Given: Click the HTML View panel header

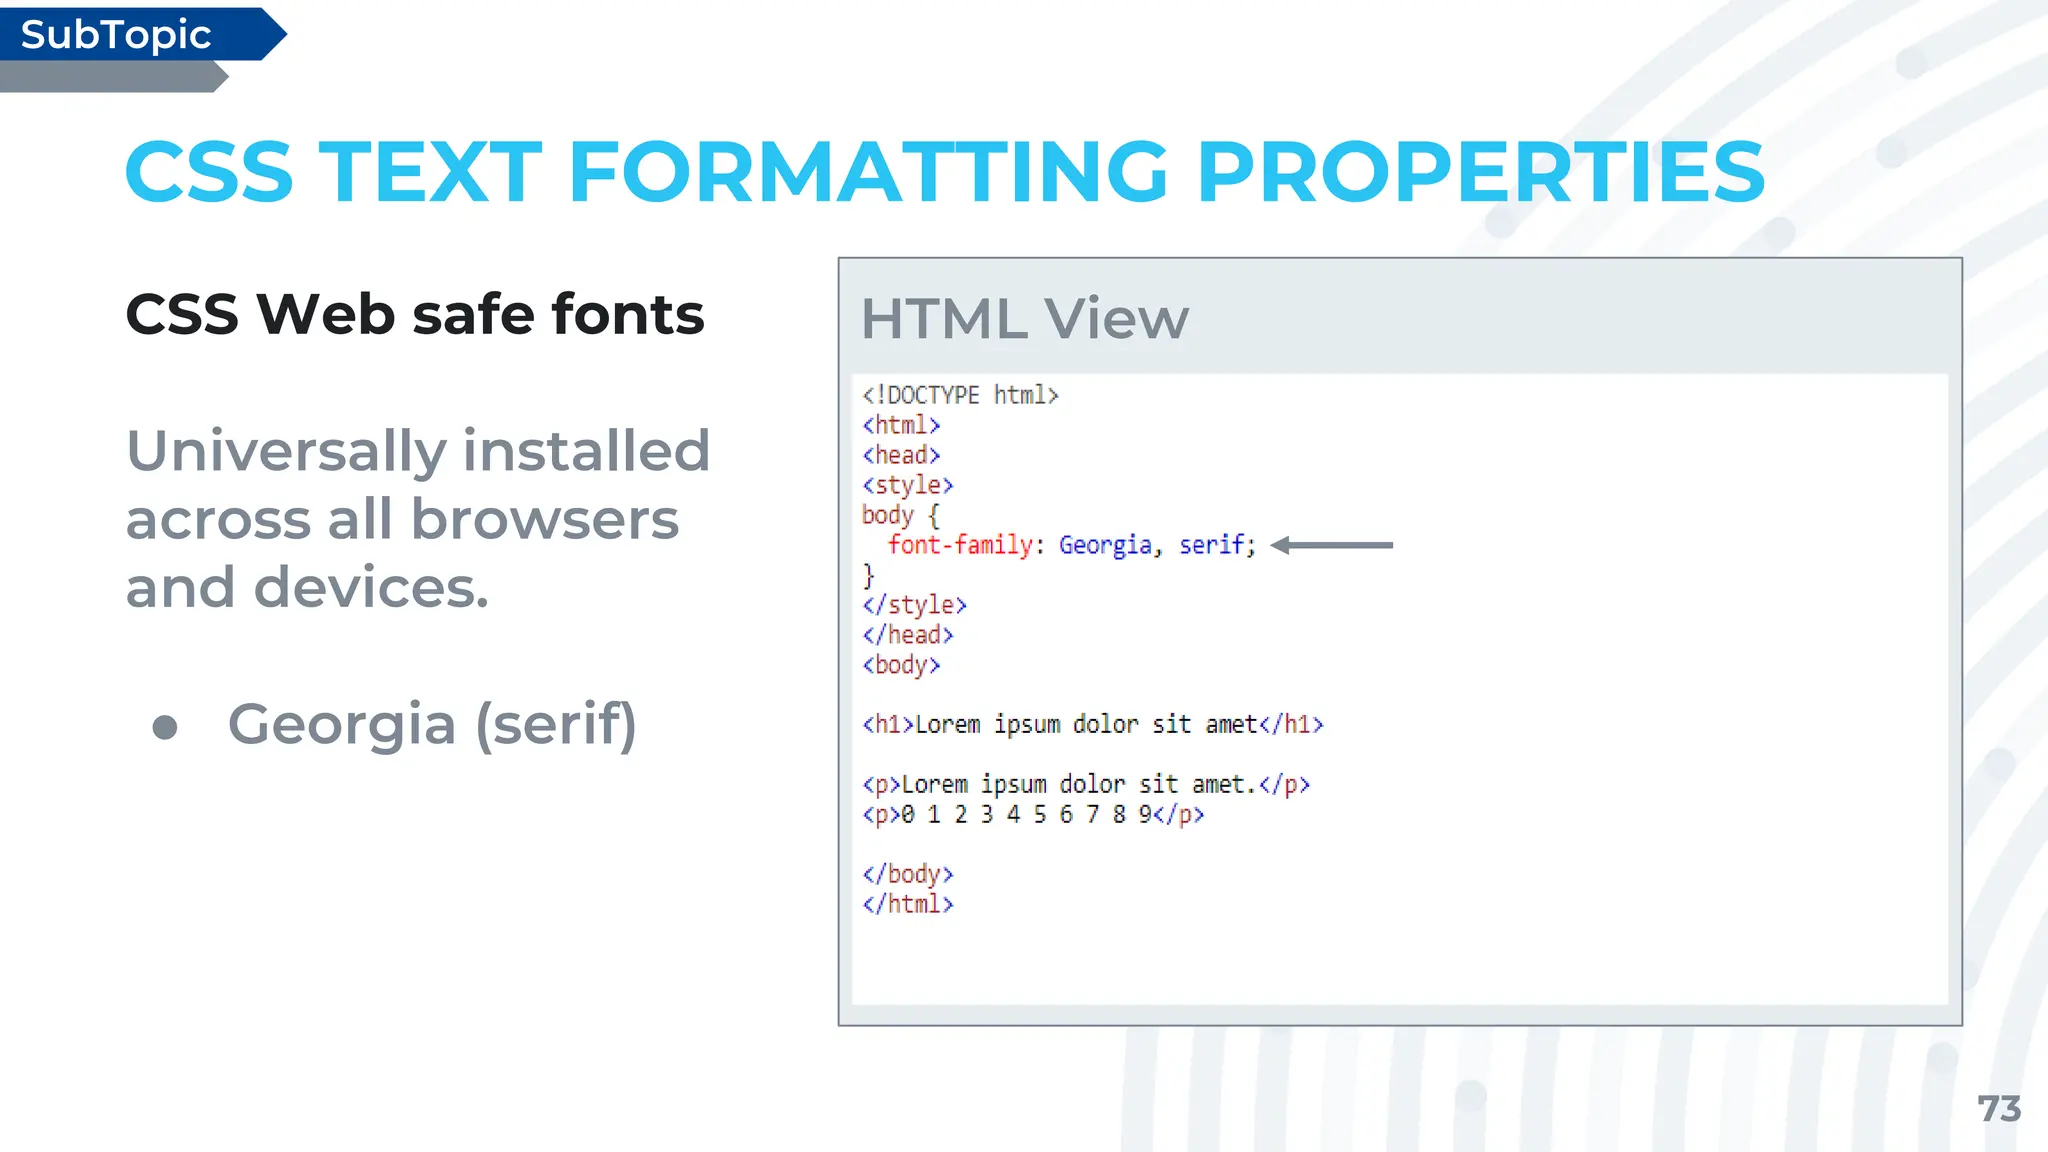Looking at the screenshot, I should [1025, 319].
